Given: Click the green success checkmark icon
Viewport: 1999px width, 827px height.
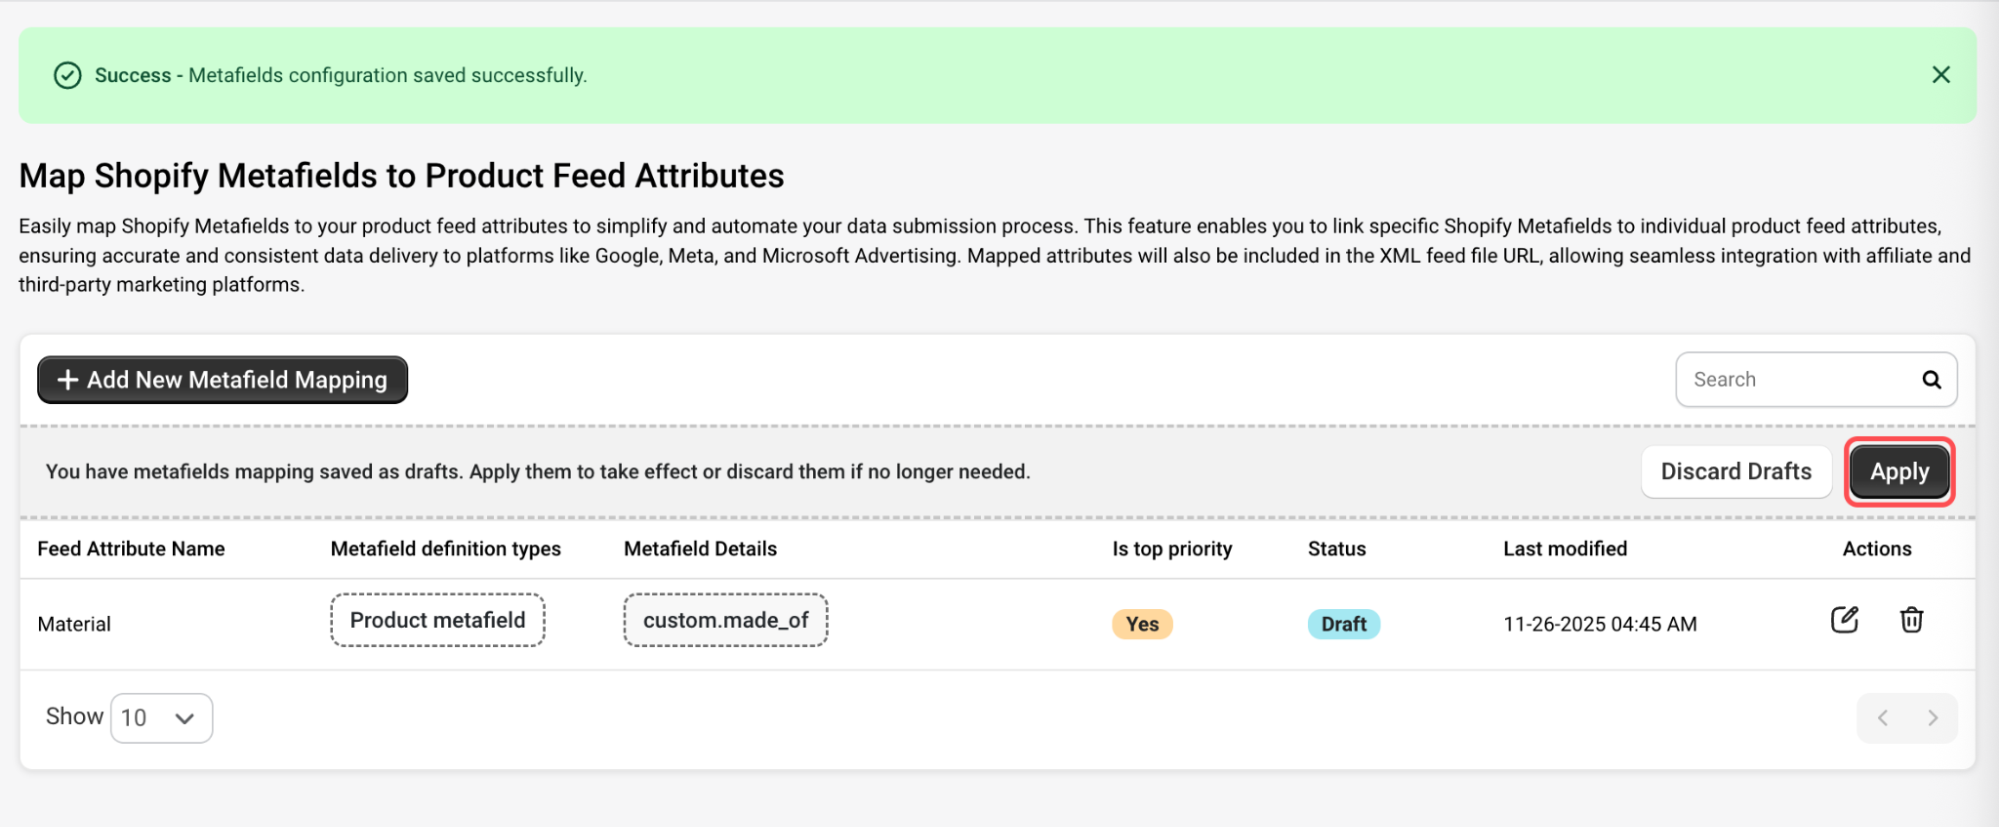Looking at the screenshot, I should pyautogui.click(x=67, y=76).
